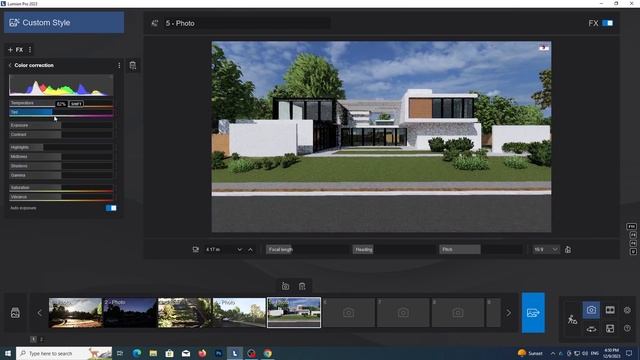640x360 pixels.
Task: Select the third photo thumbnail with stairs
Action: (x=185, y=313)
